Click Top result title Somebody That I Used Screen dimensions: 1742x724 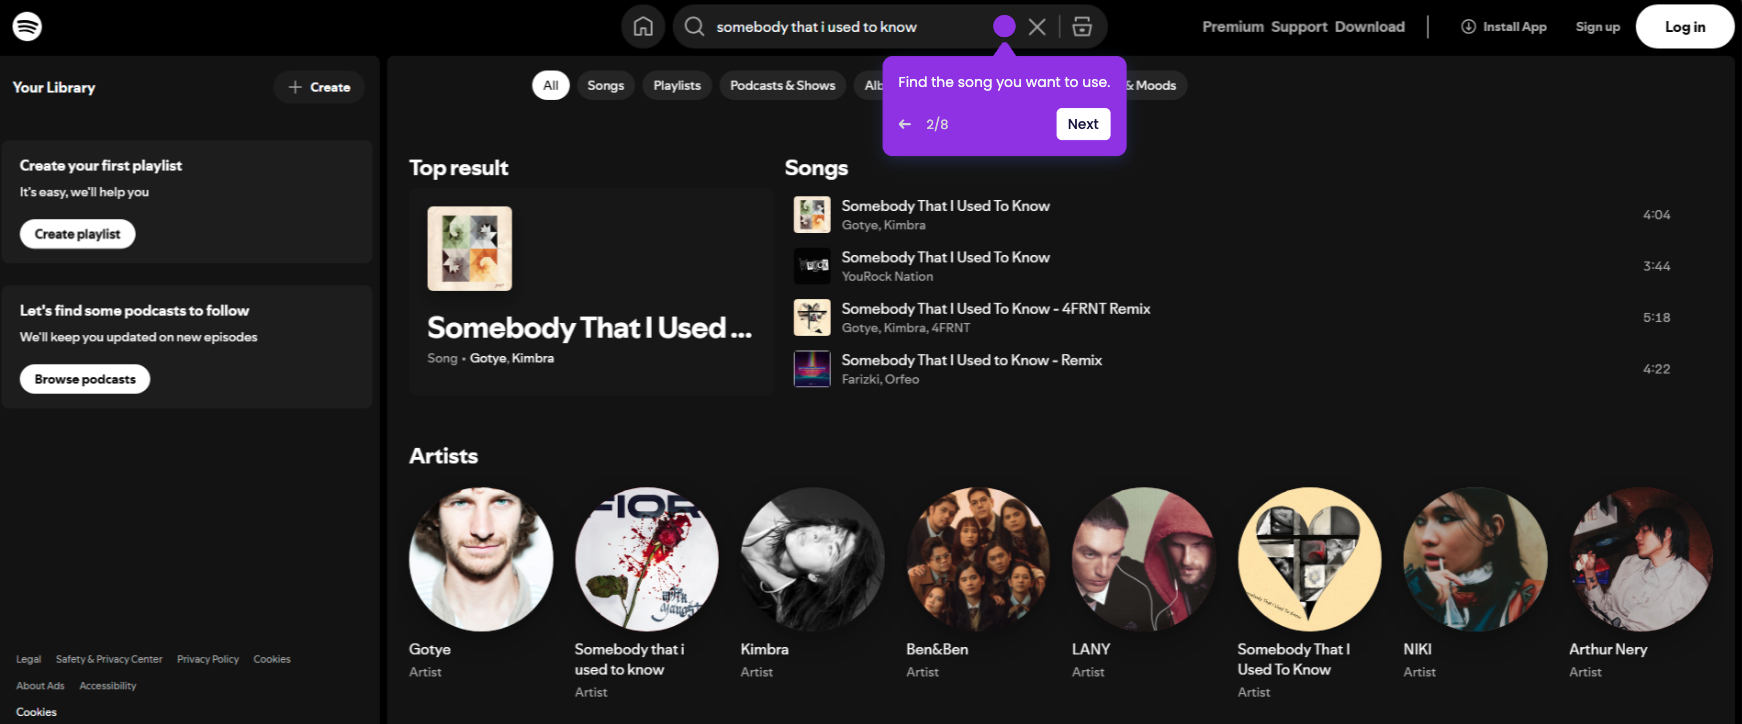tap(589, 328)
